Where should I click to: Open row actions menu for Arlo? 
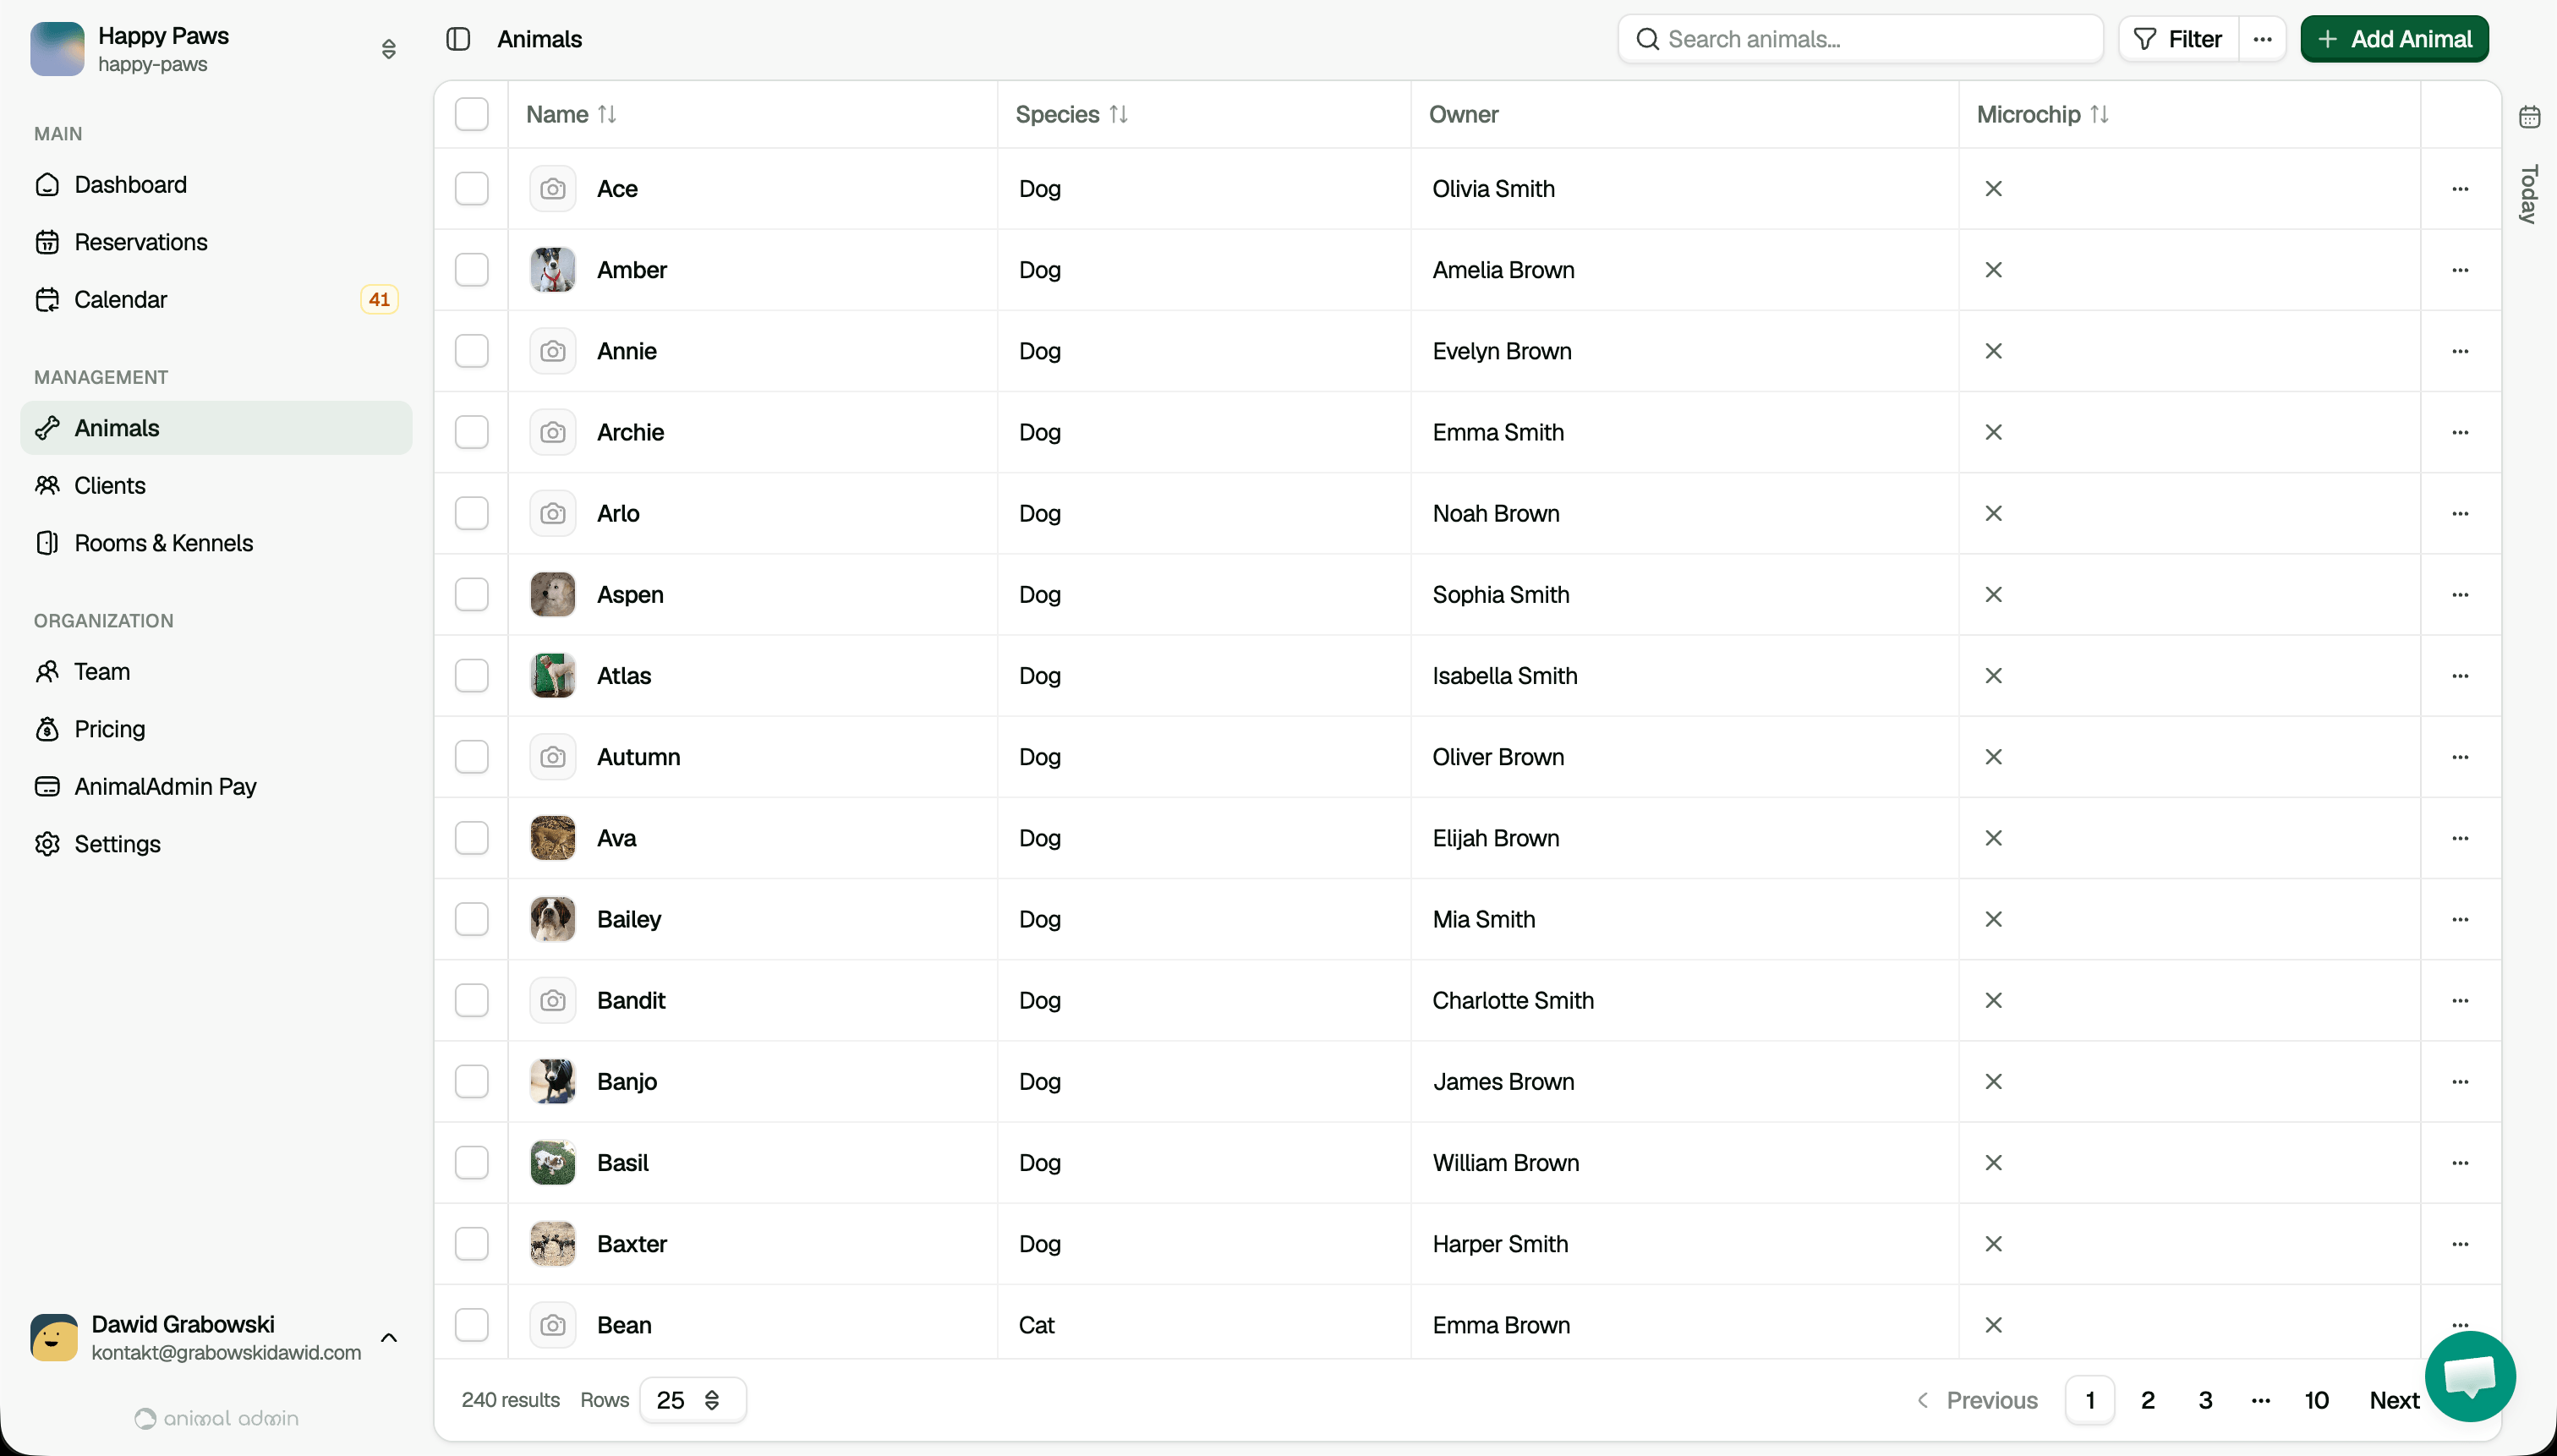tap(2460, 514)
